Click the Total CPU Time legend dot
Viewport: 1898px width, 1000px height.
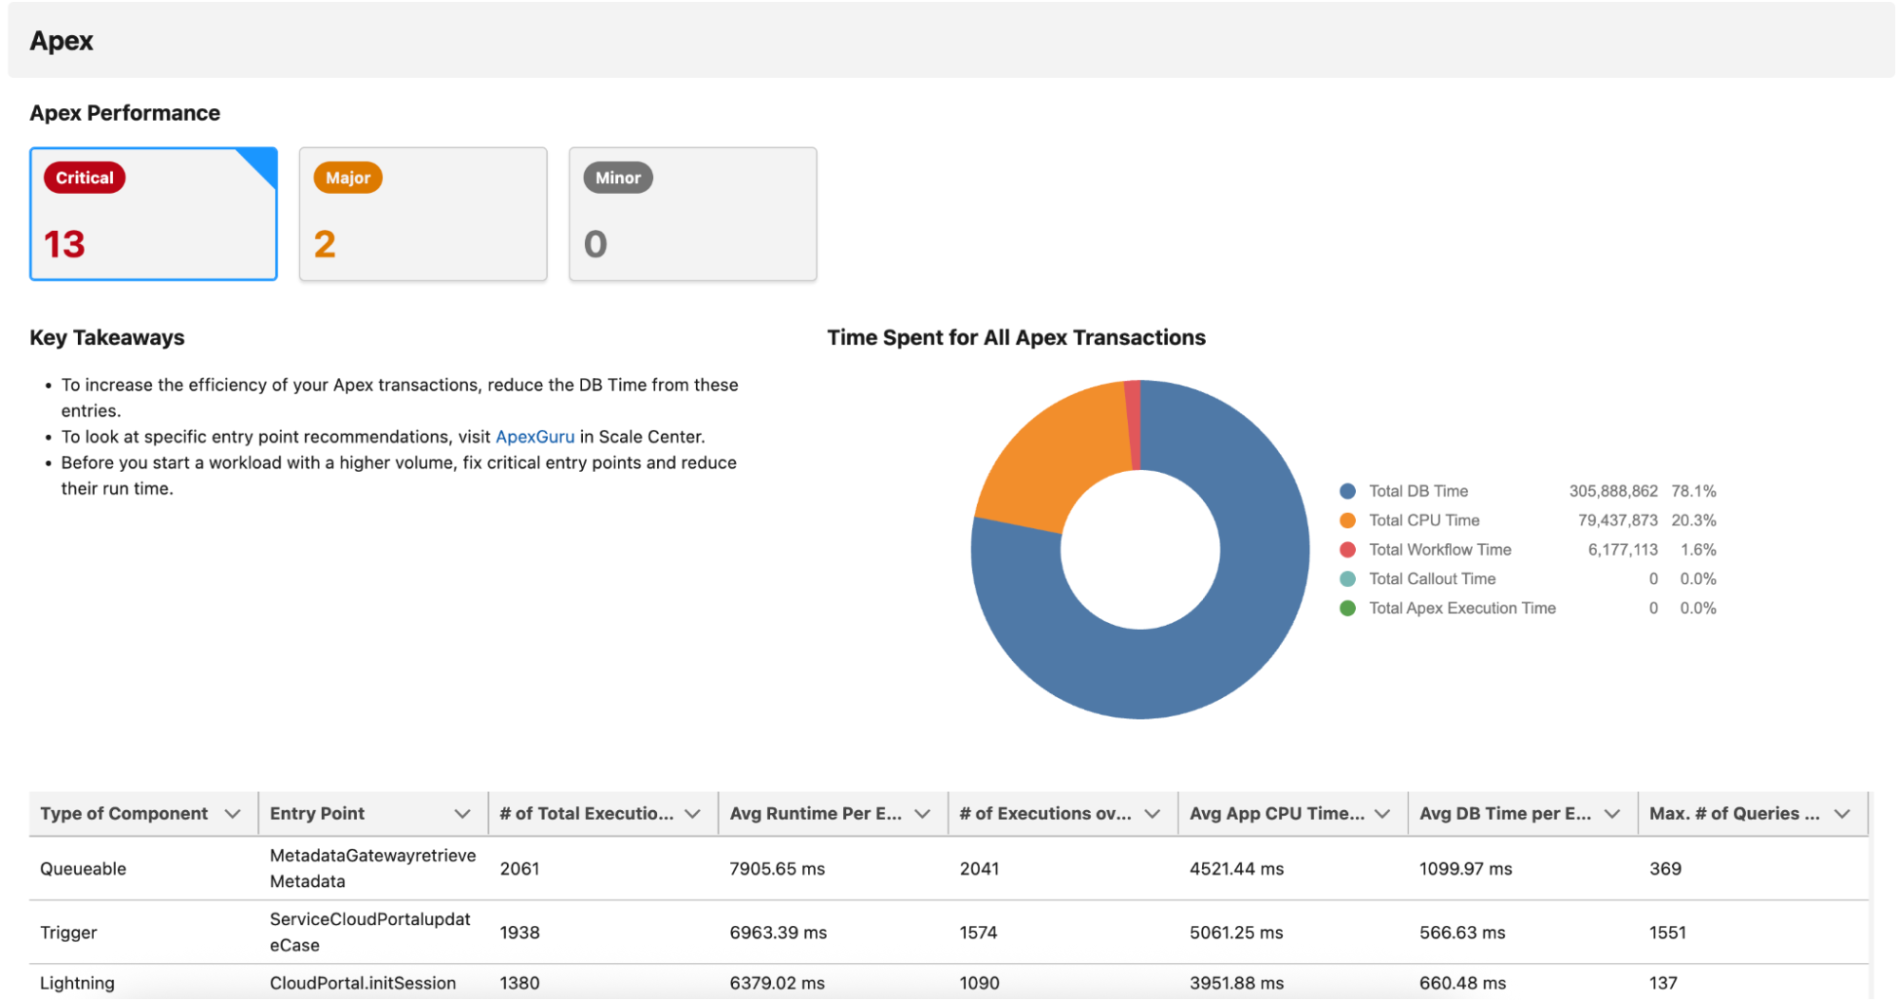[1347, 520]
